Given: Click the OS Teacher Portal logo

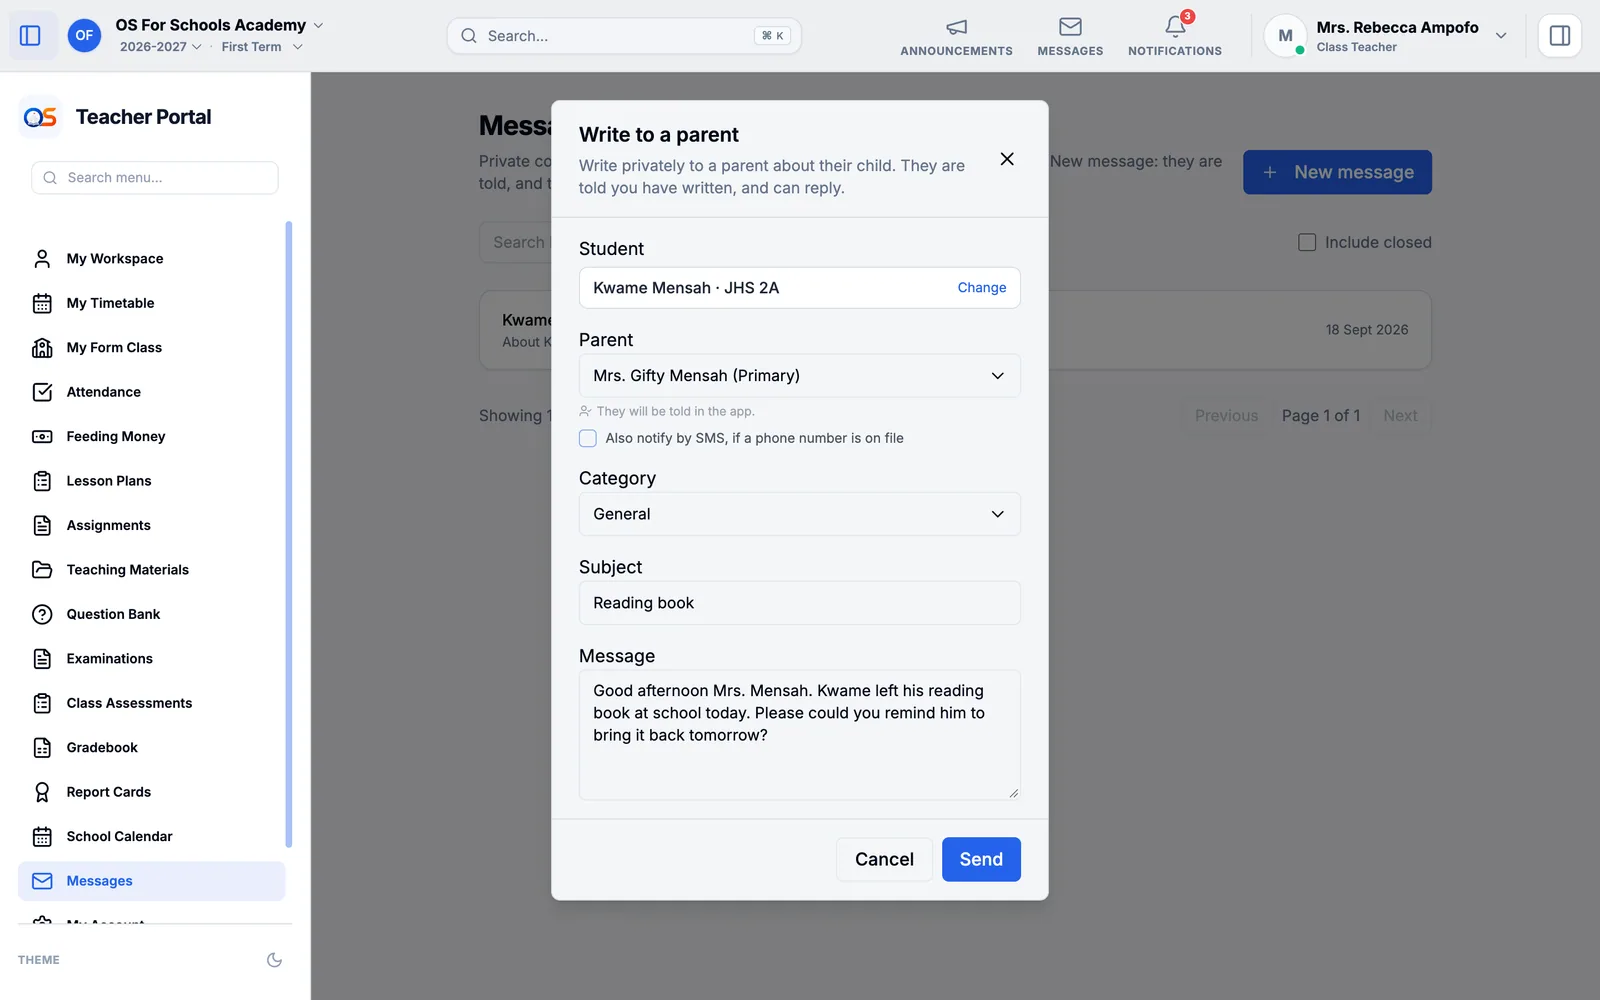Looking at the screenshot, I should (x=40, y=117).
